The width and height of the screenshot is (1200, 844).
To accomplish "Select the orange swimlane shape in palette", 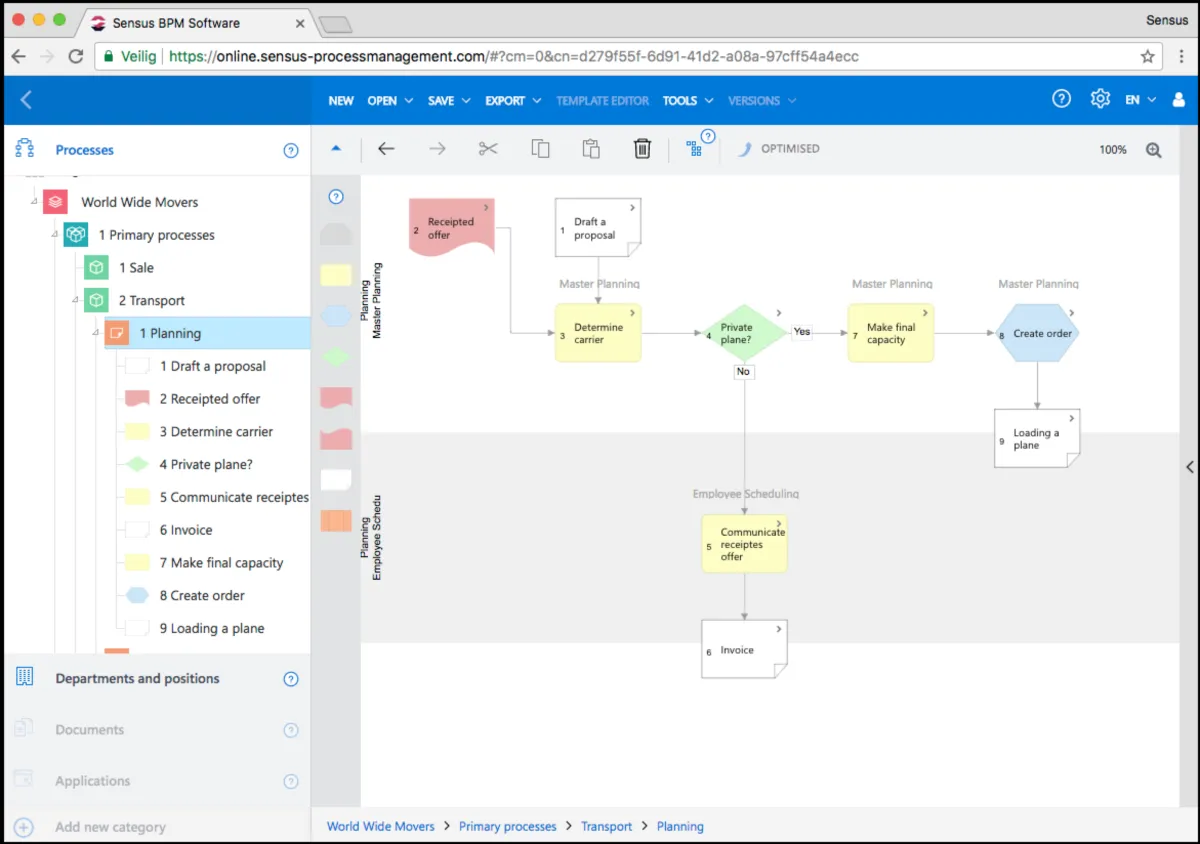I will tap(336, 520).
